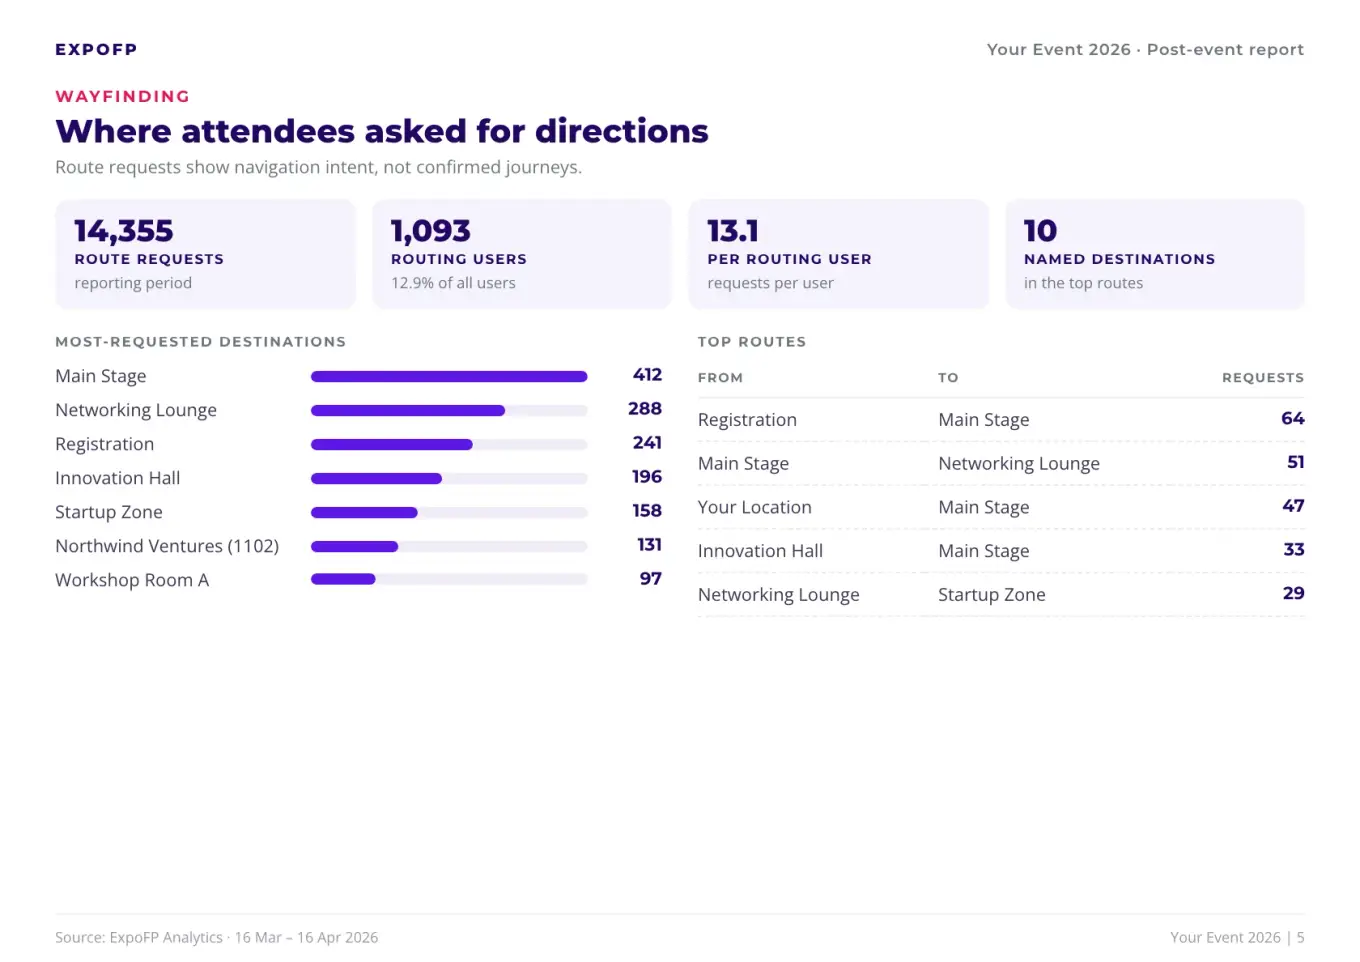Screen dimensions: 1360x962
Task: Click the Startup Zone destination label in the bar chart
Action: point(109,512)
